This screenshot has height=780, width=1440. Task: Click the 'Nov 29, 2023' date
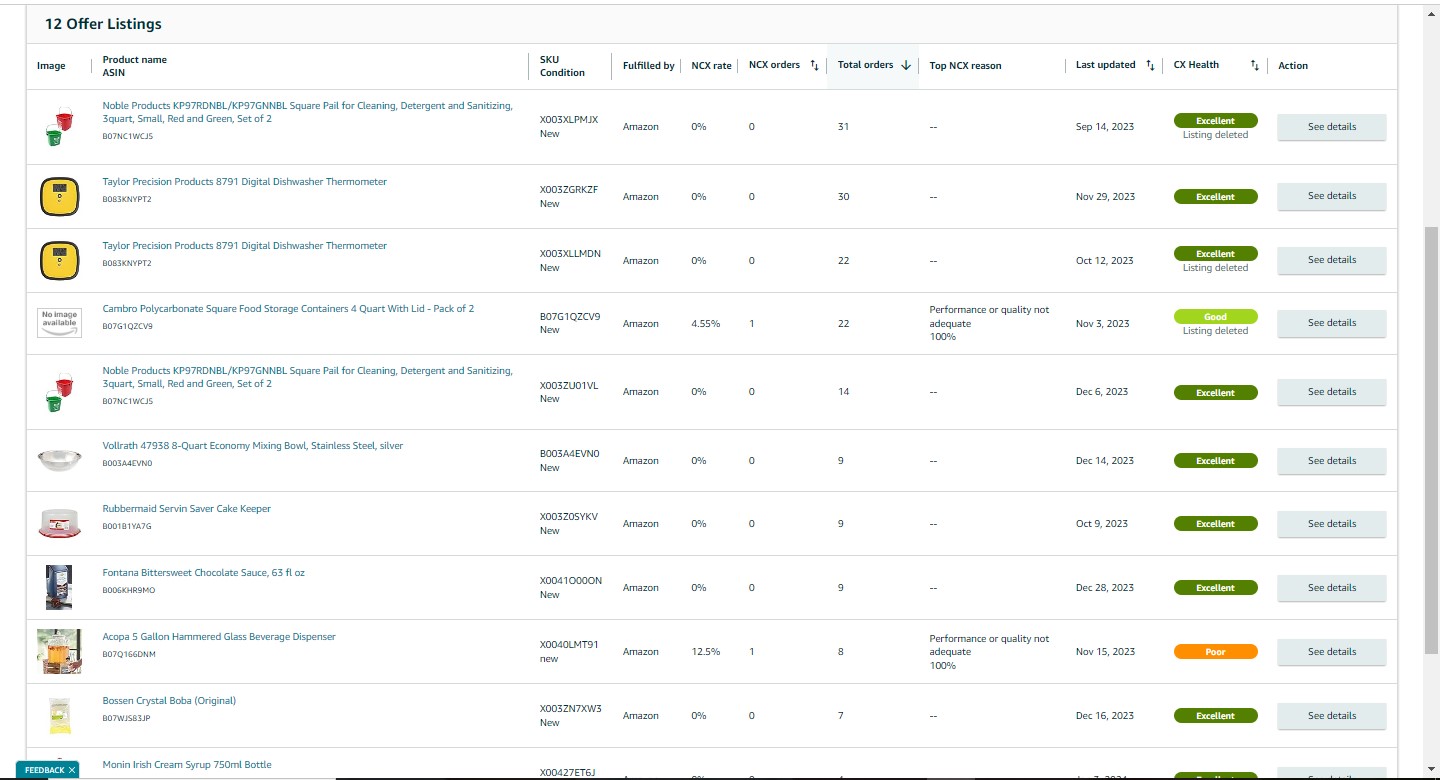(1105, 197)
